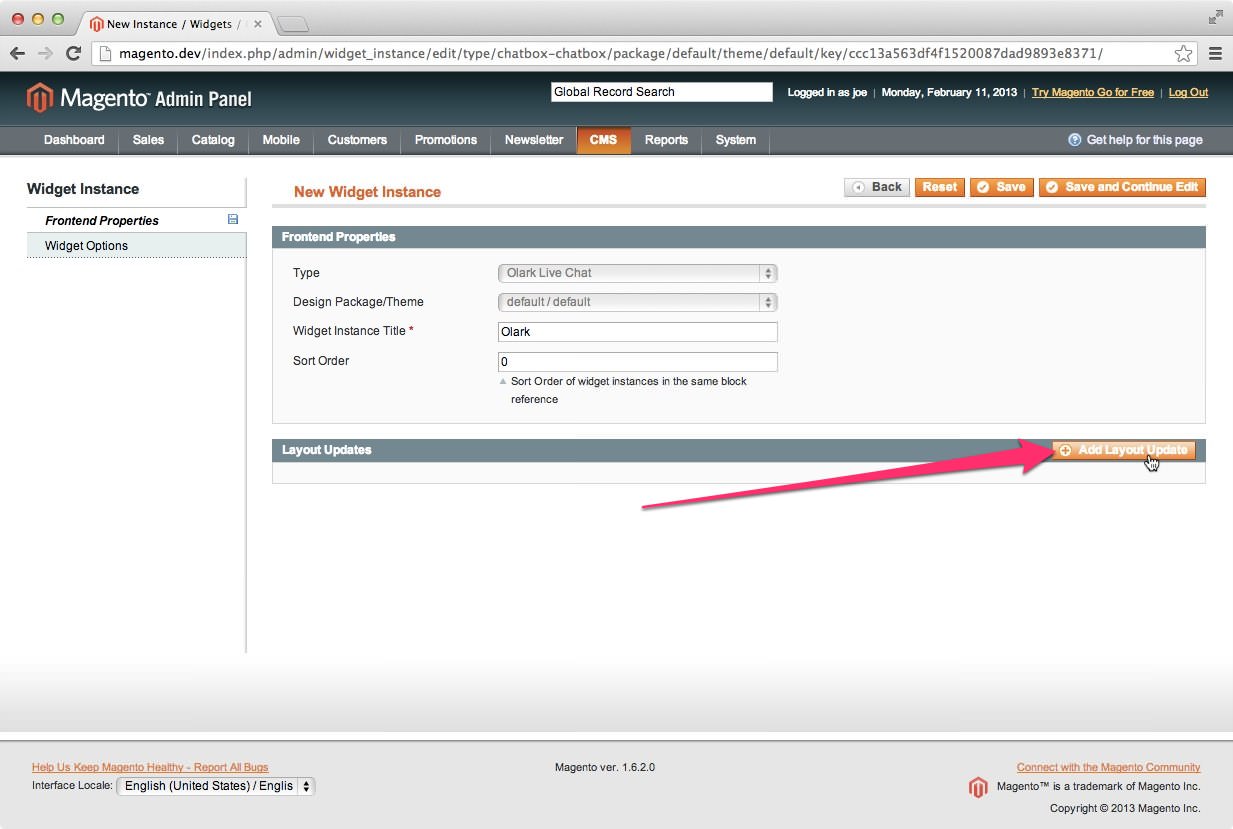Open the Design Package/Theme dropdown
Image resolution: width=1233 pixels, height=829 pixels.
637,302
